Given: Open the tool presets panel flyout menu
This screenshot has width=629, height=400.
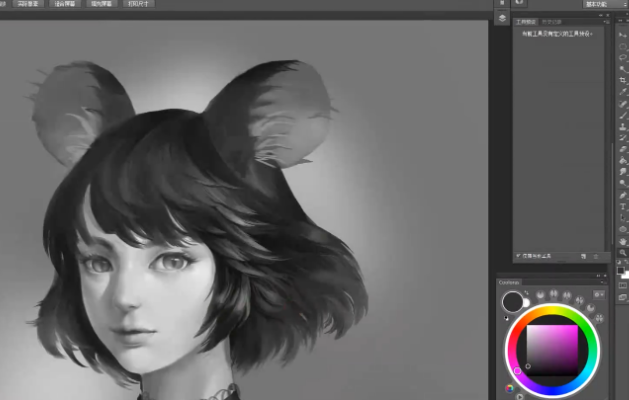Looking at the screenshot, I should tap(607, 22).
